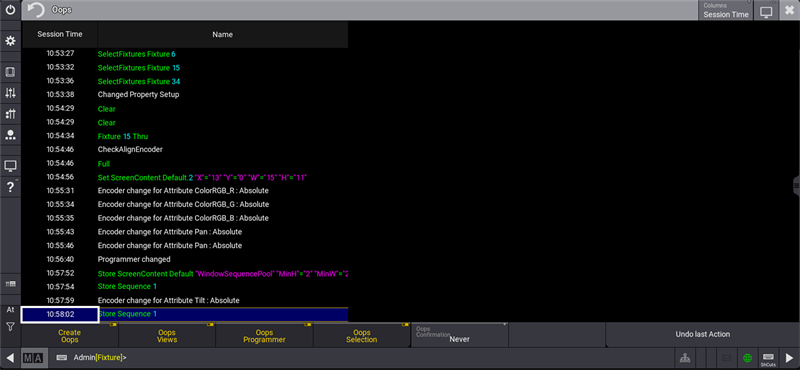Click the filter funnel icon
The height and width of the screenshot is (370, 800).
(10, 327)
